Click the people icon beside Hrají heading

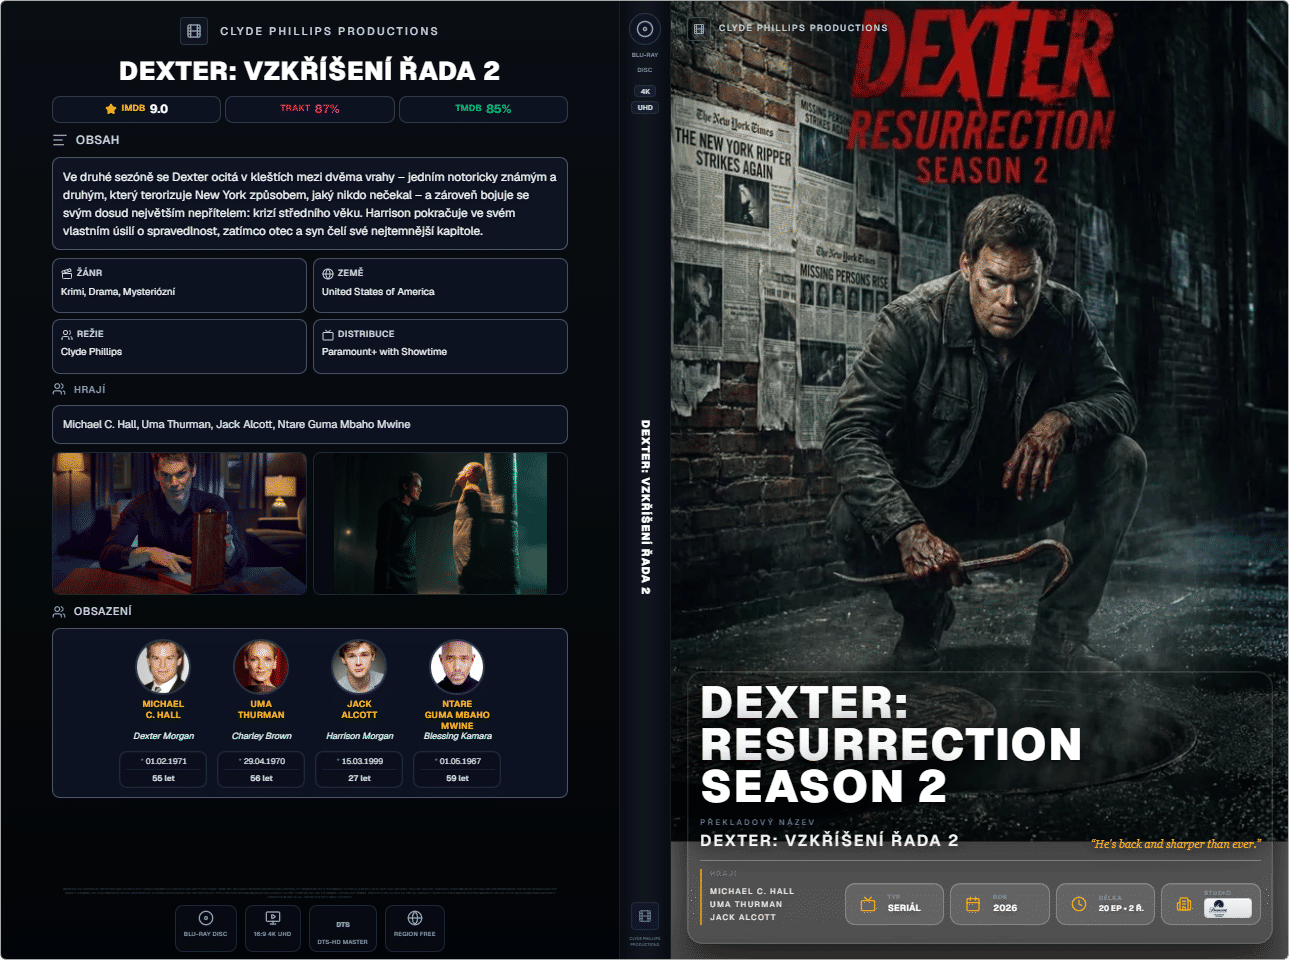[59, 389]
